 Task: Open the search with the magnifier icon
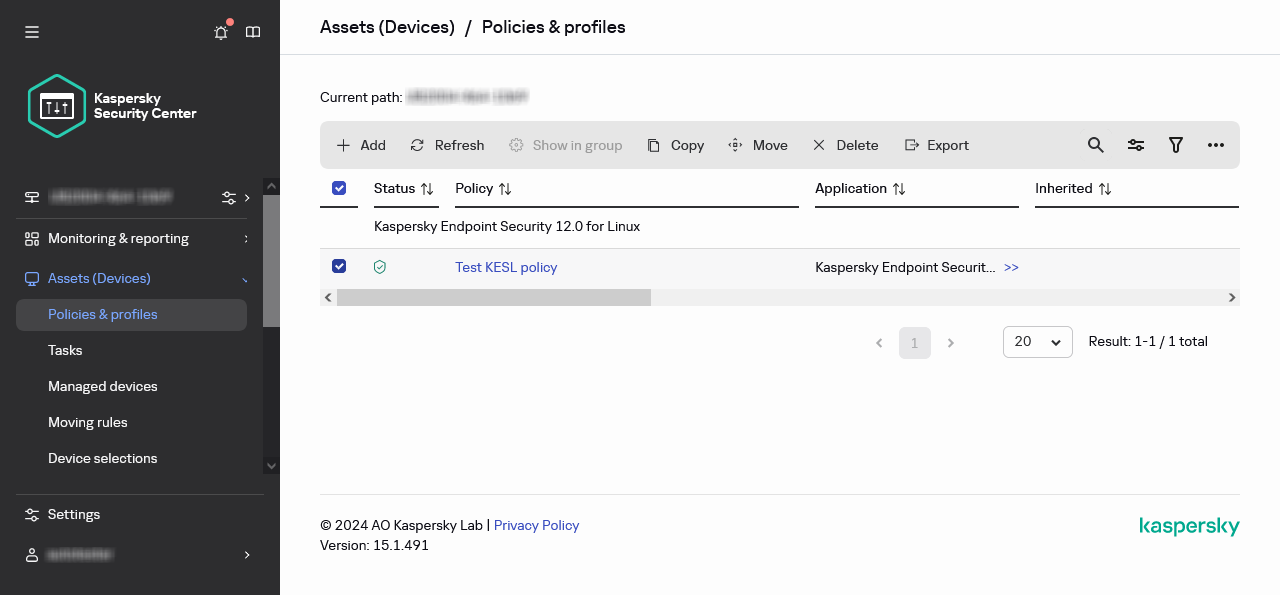[1095, 145]
